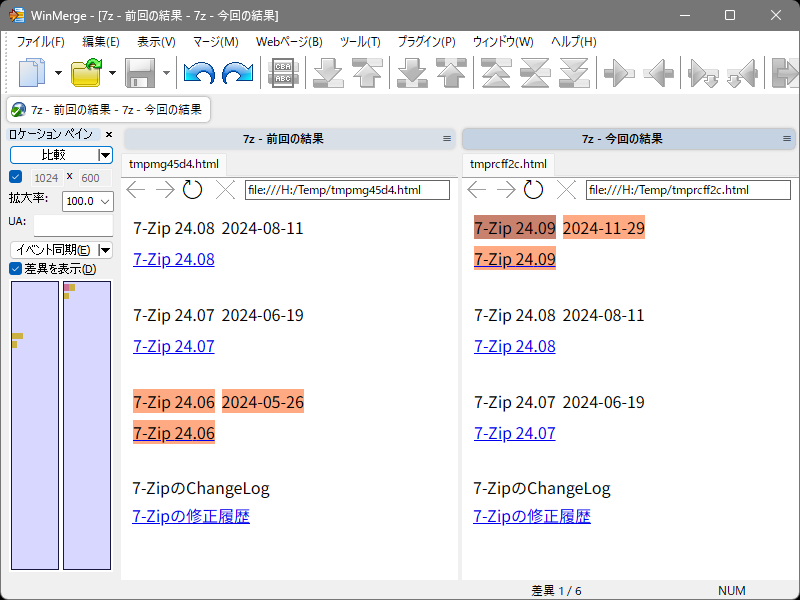Select the tmprcff2c.html tab
800x600 pixels.
click(x=508, y=164)
